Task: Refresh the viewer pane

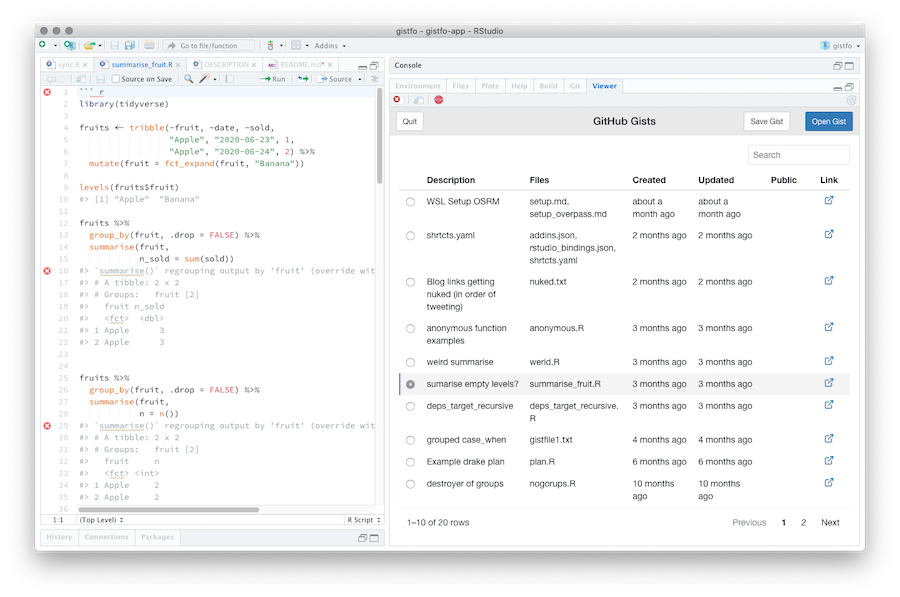Action: [x=851, y=100]
